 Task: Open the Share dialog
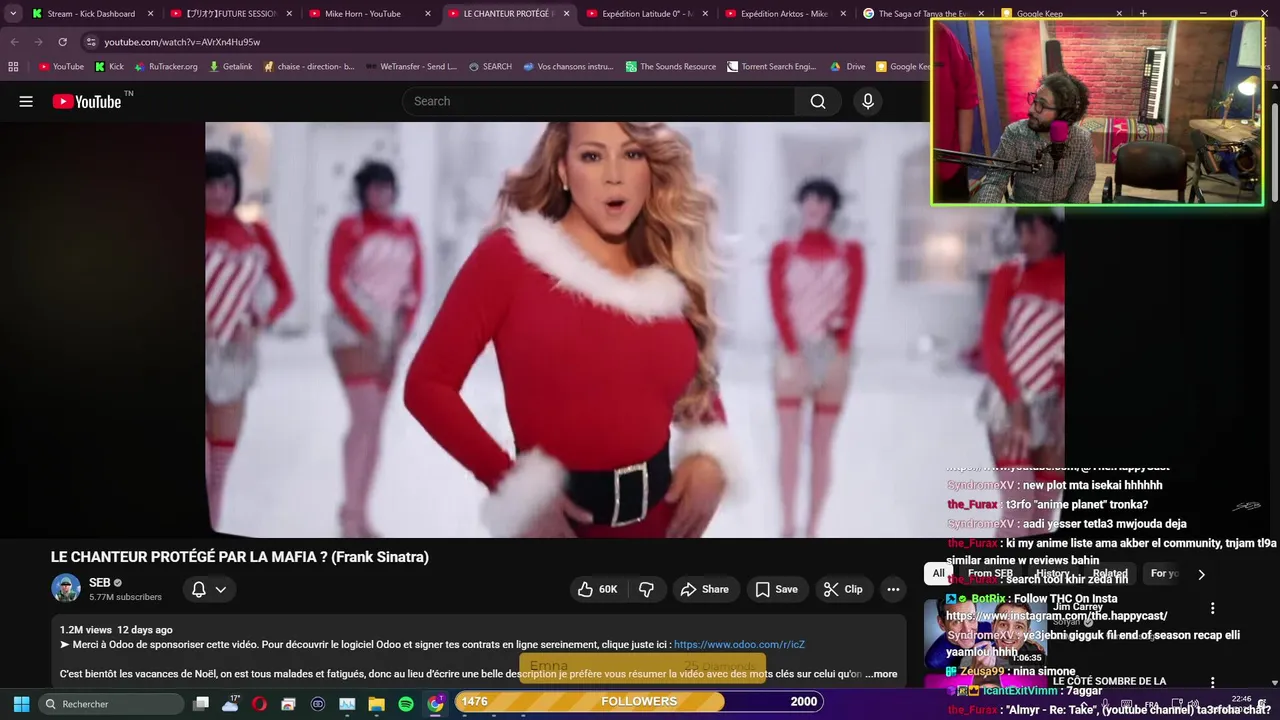pyautogui.click(x=704, y=589)
